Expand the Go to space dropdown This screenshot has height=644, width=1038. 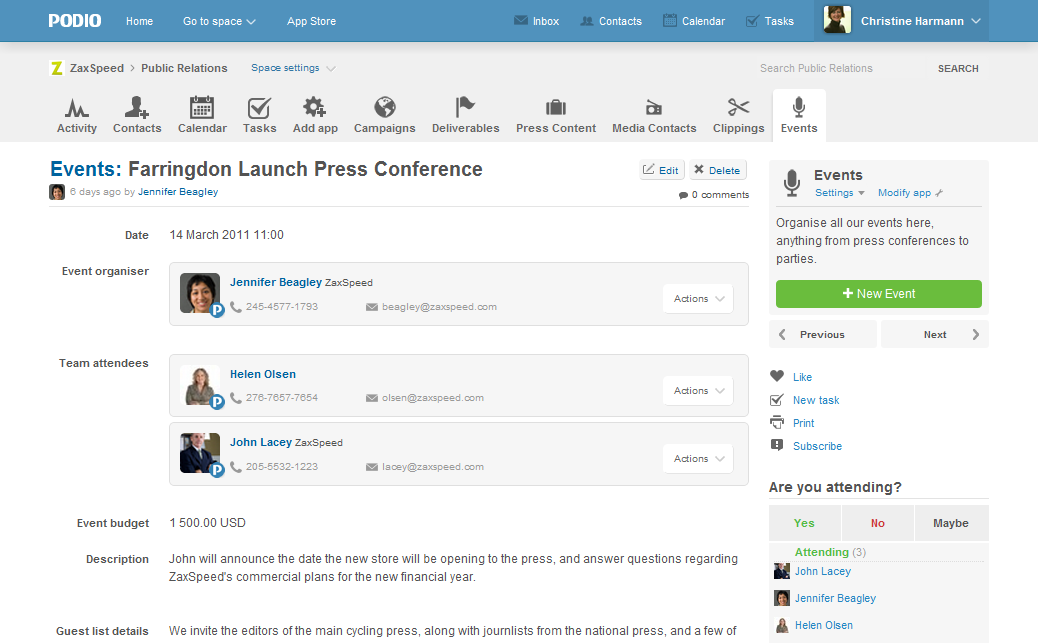point(219,21)
